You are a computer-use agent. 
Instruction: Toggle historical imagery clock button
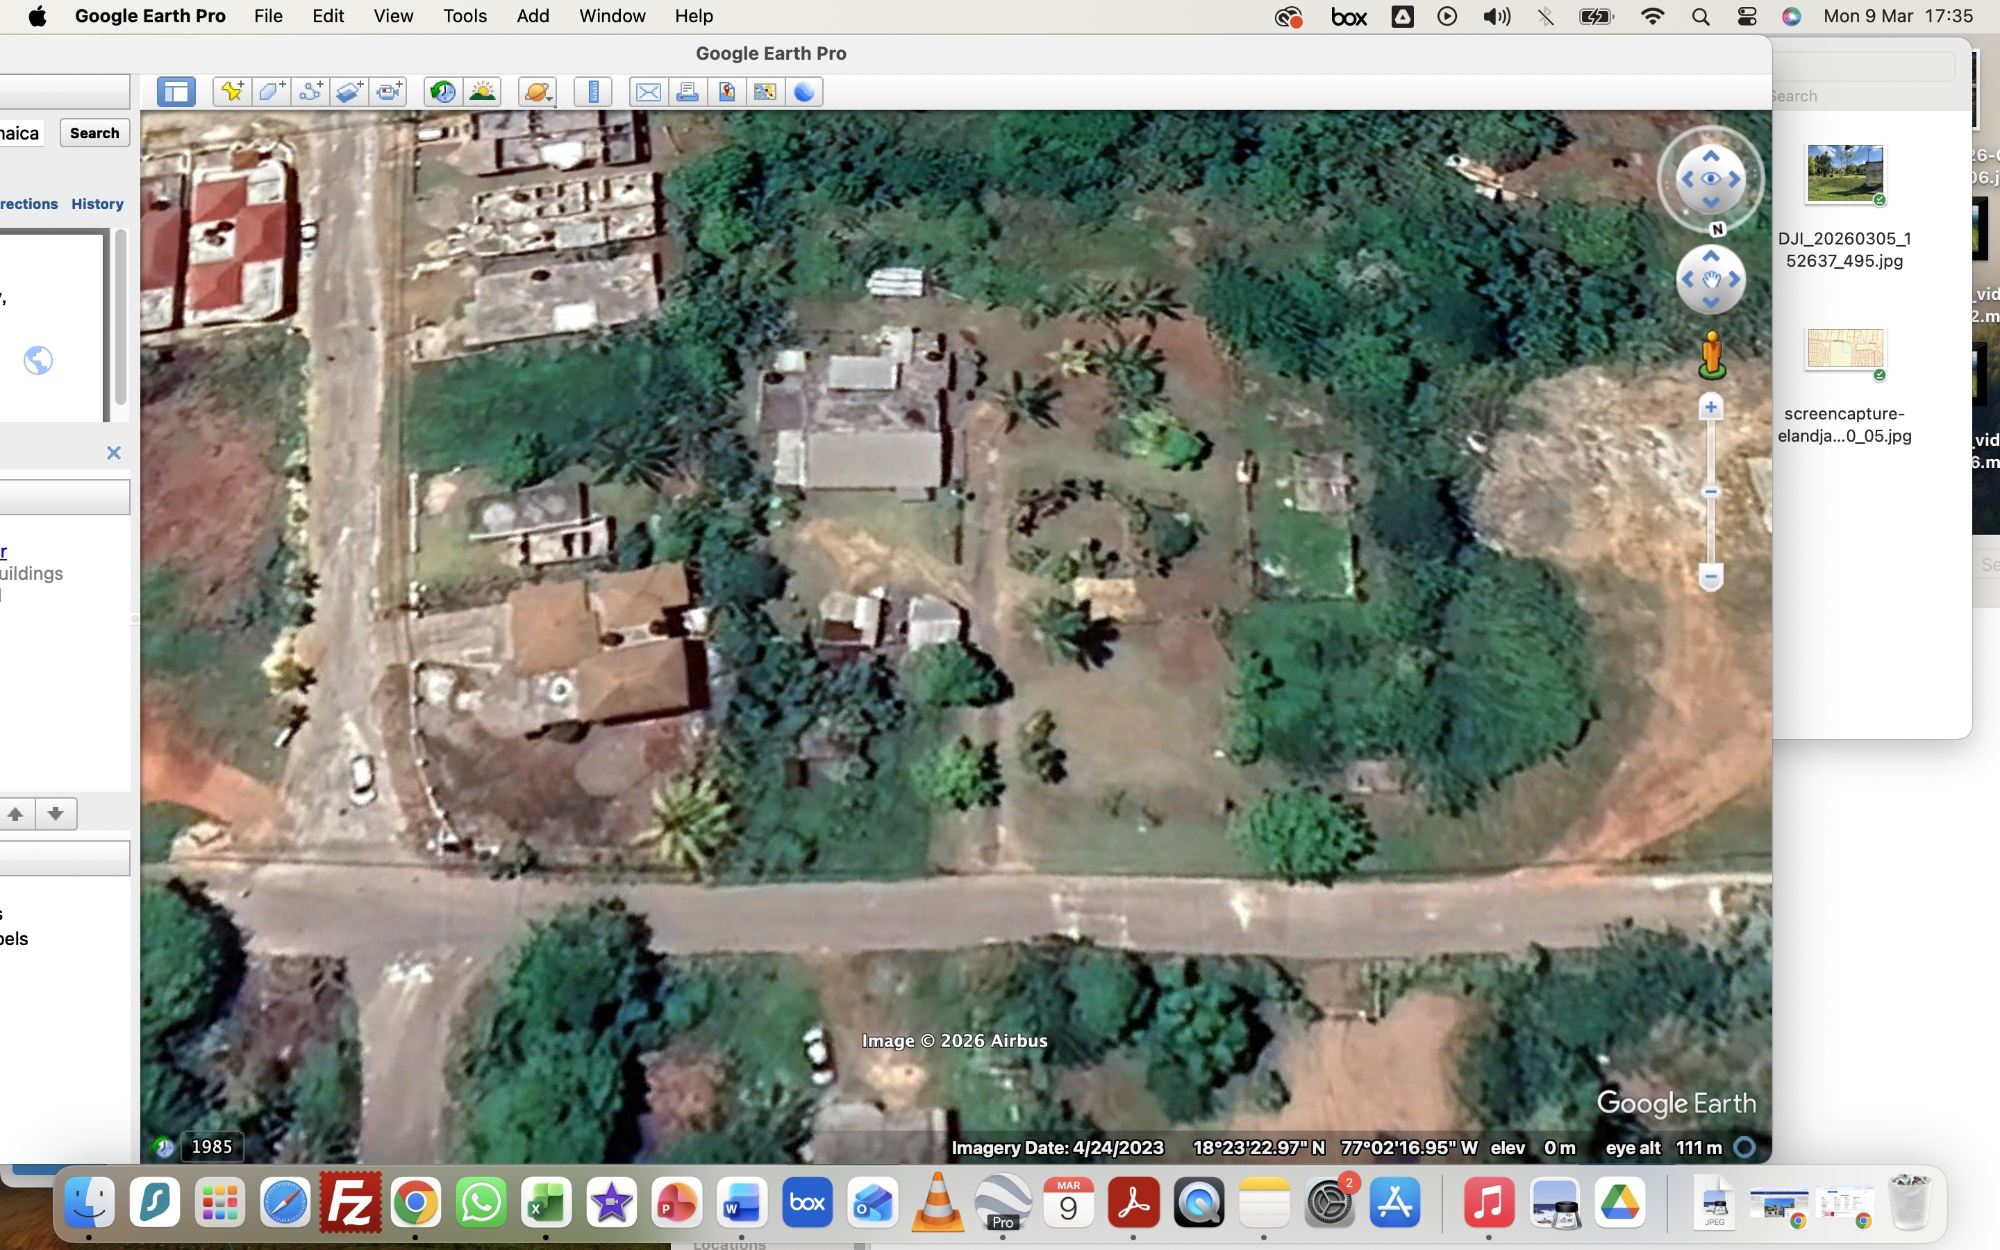coord(442,92)
